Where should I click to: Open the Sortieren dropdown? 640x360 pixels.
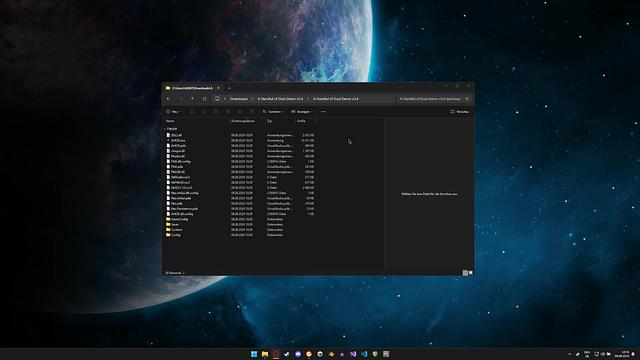(x=273, y=111)
